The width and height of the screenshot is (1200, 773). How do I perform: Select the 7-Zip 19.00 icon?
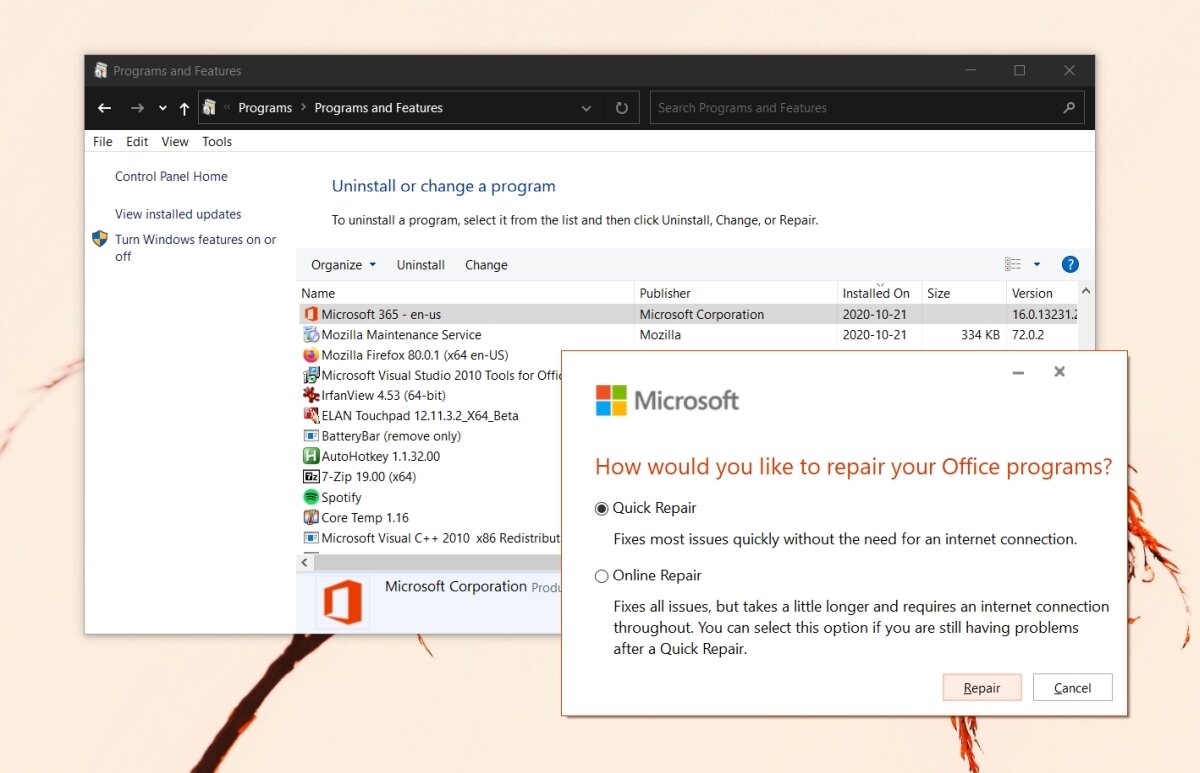311,477
